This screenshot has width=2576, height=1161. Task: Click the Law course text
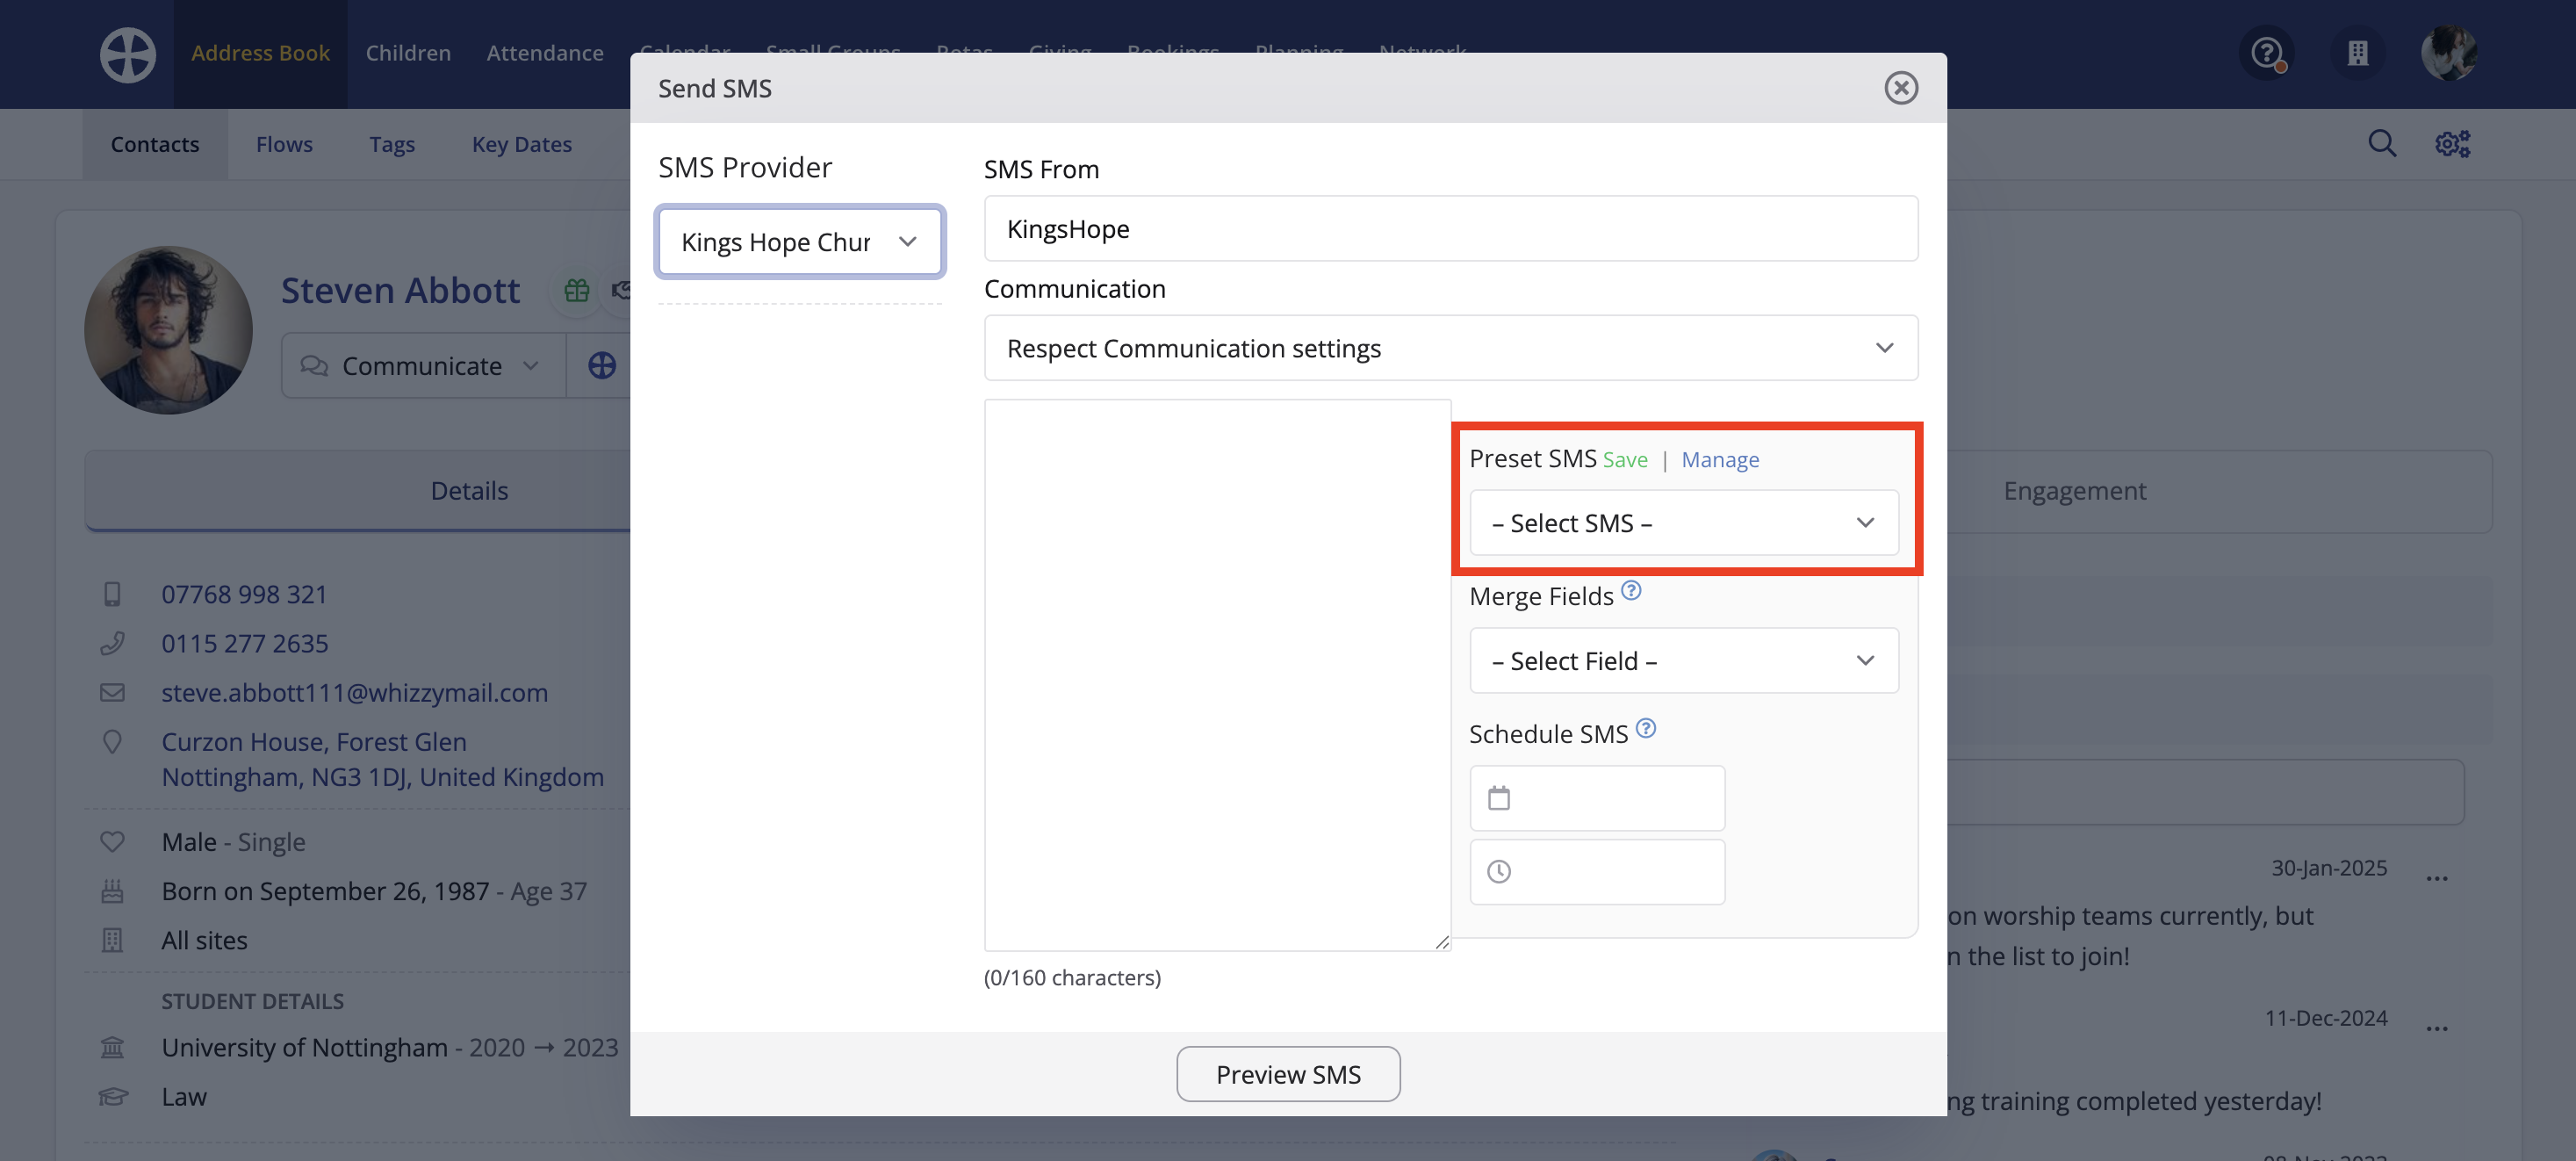(184, 1097)
